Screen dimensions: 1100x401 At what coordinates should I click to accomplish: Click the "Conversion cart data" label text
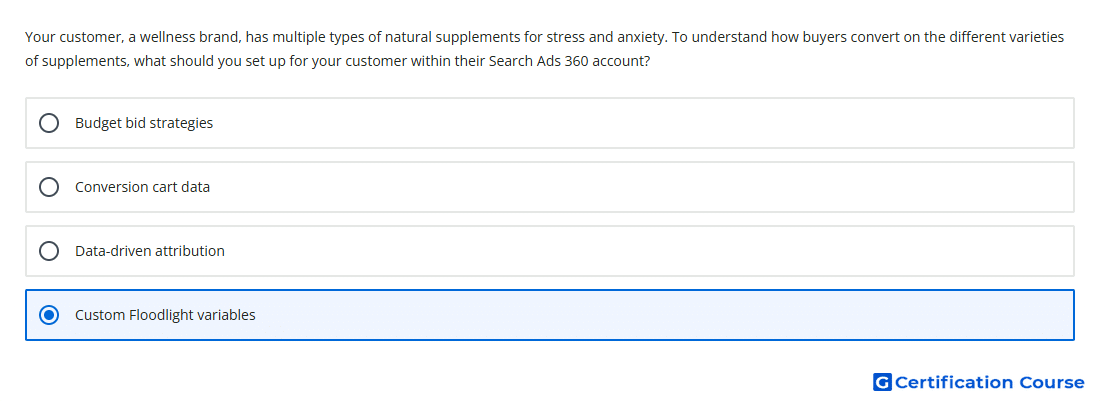(x=142, y=187)
